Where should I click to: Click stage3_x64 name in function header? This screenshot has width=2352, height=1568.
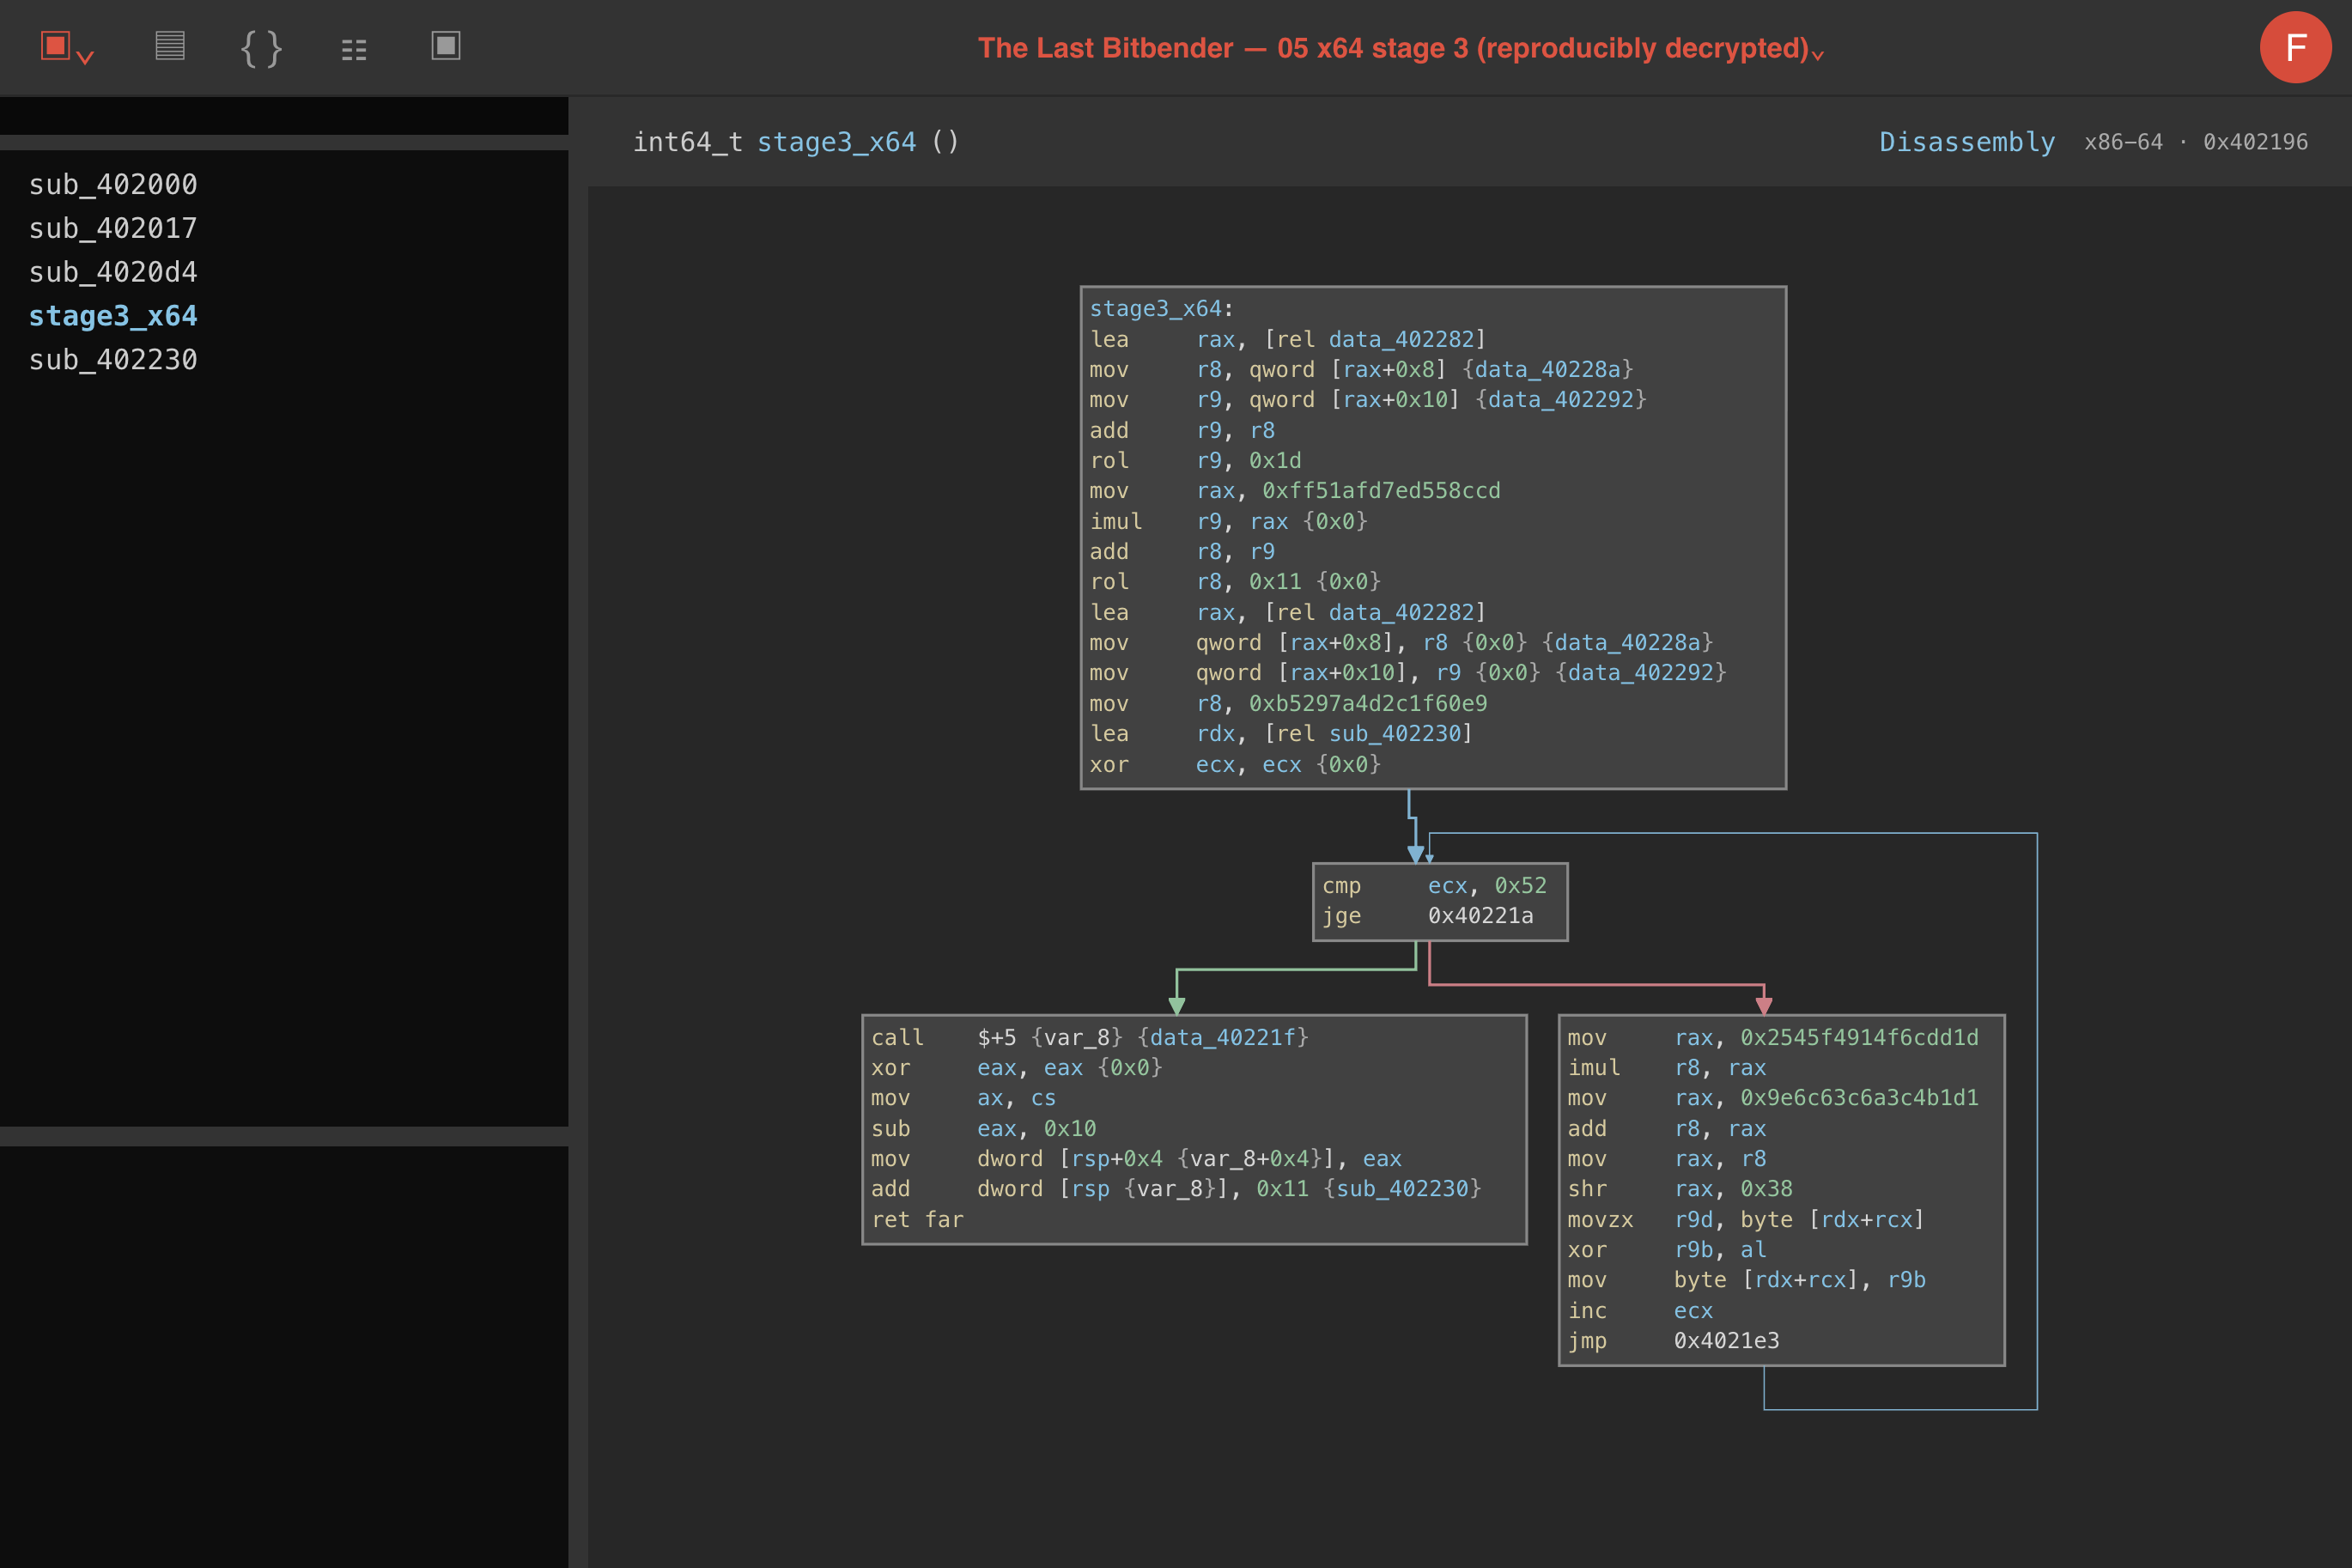[836, 142]
